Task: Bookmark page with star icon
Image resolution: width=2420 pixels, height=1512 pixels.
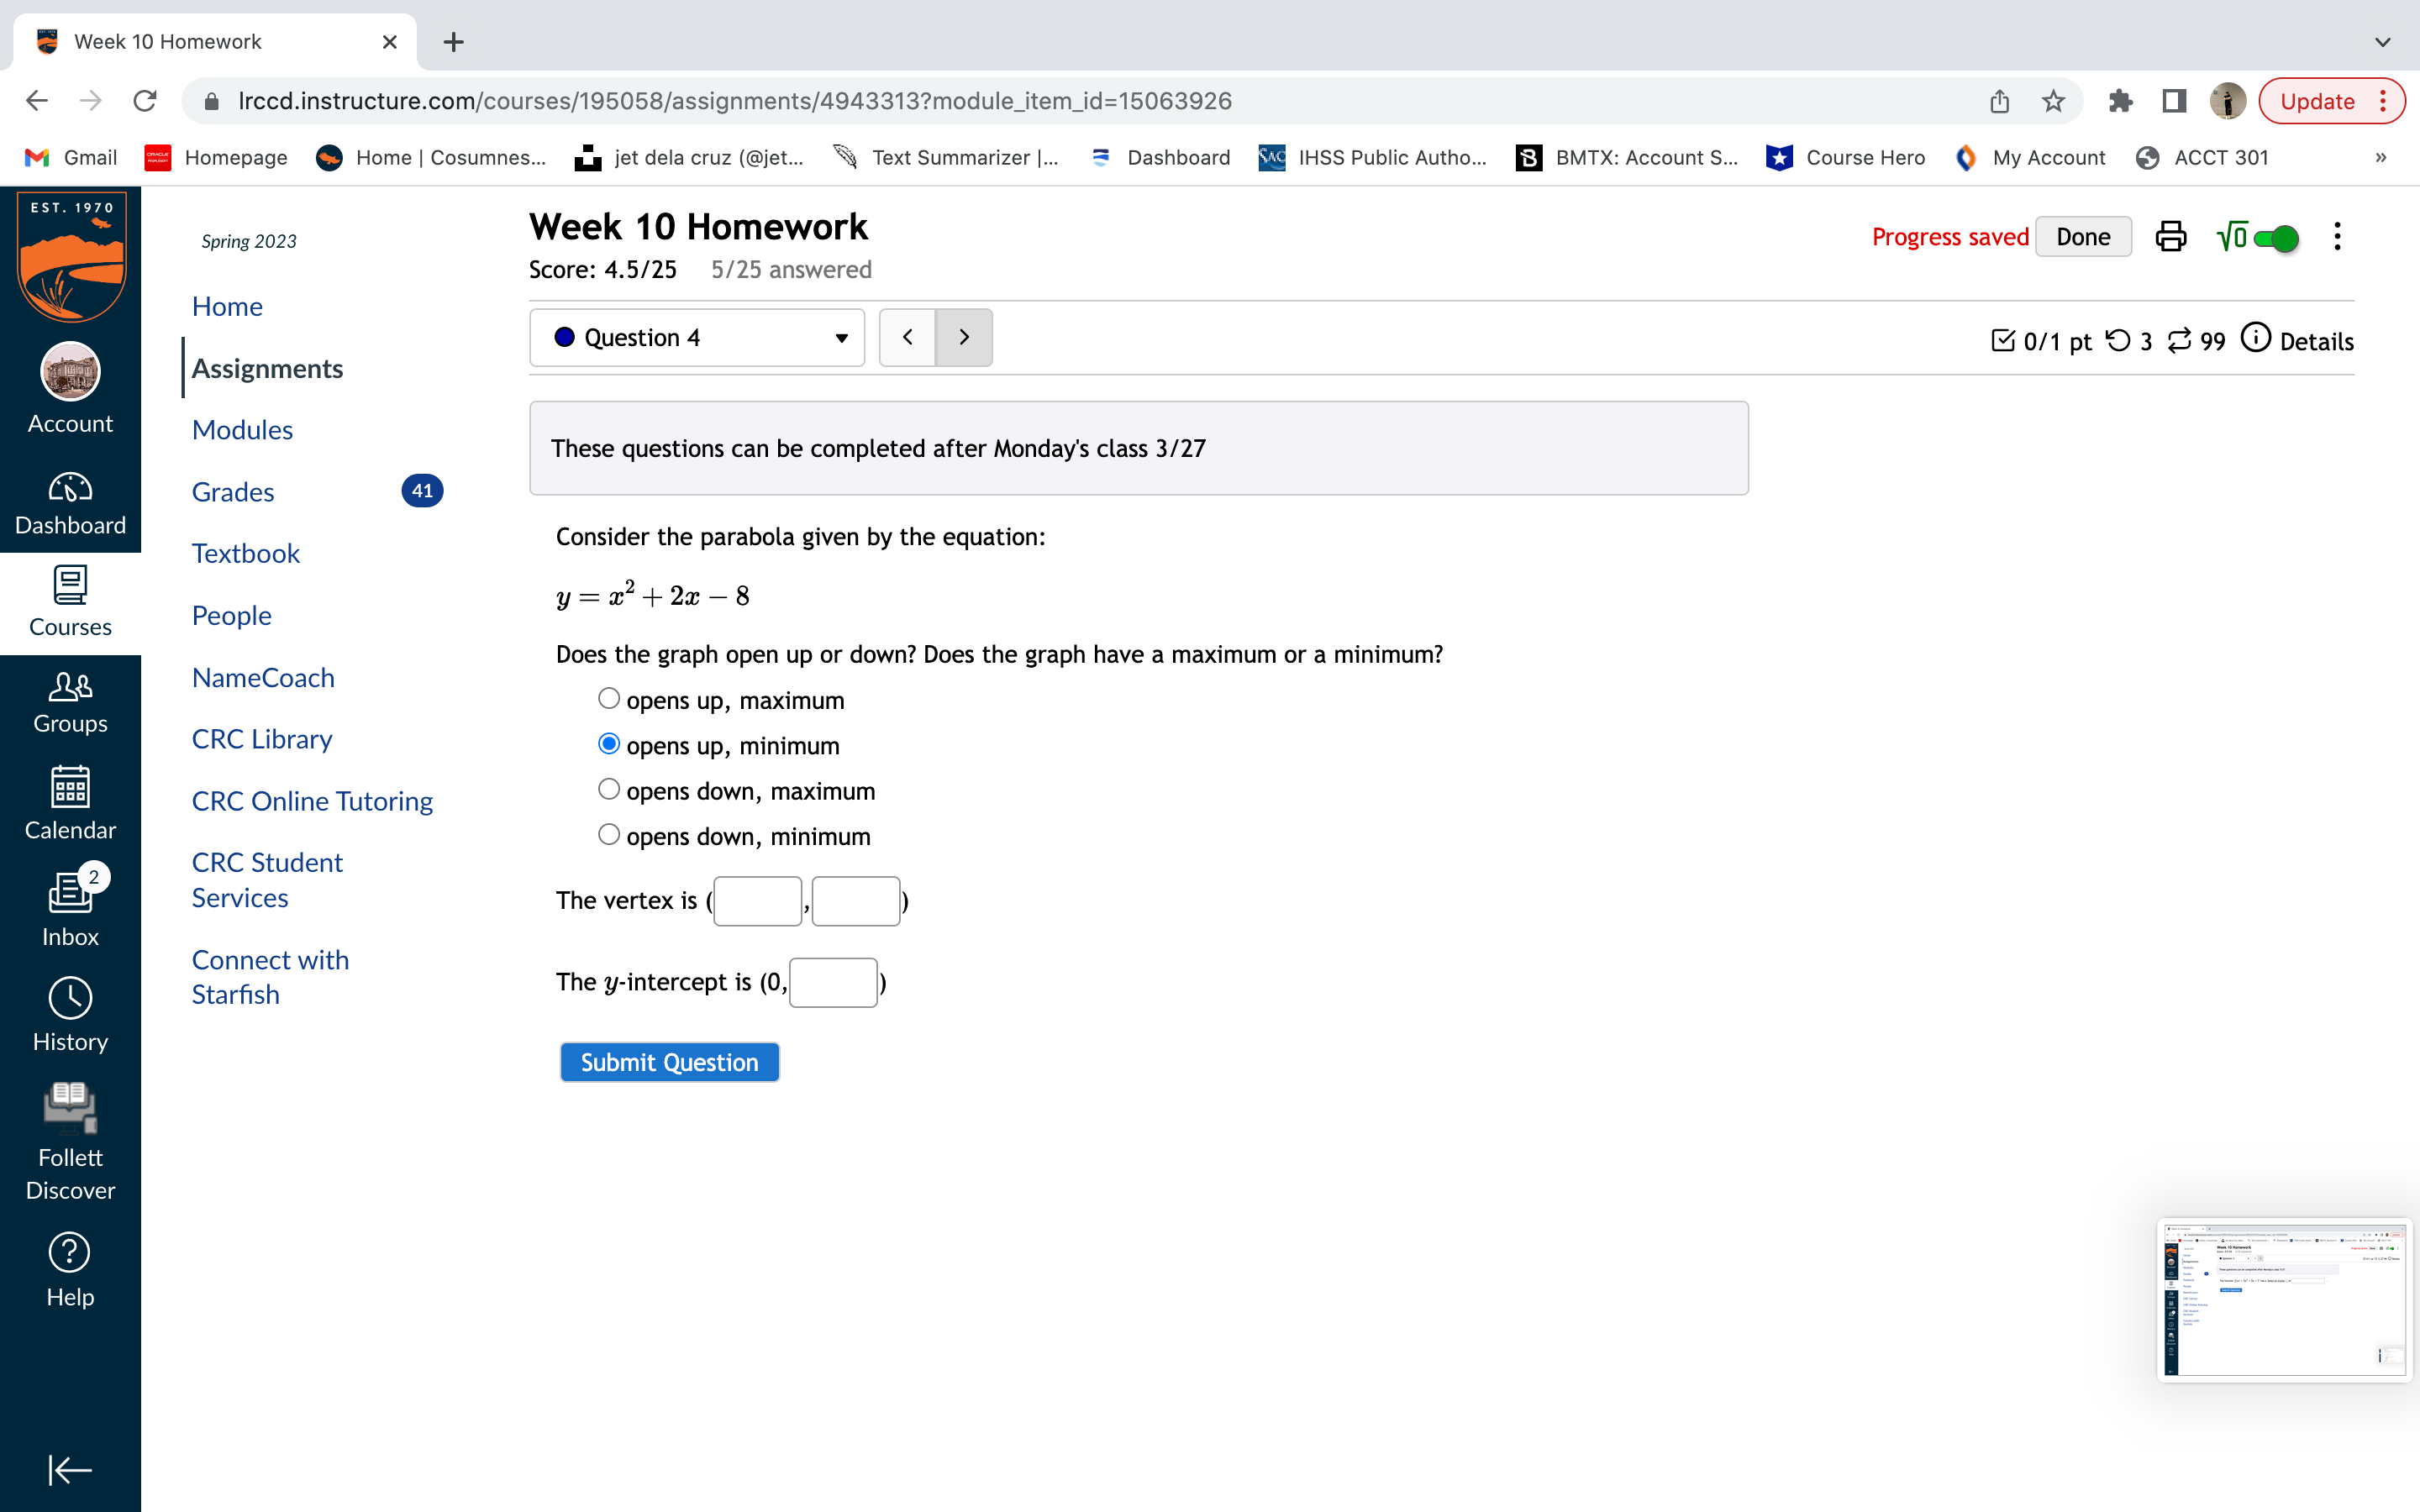Action: coord(2053,101)
